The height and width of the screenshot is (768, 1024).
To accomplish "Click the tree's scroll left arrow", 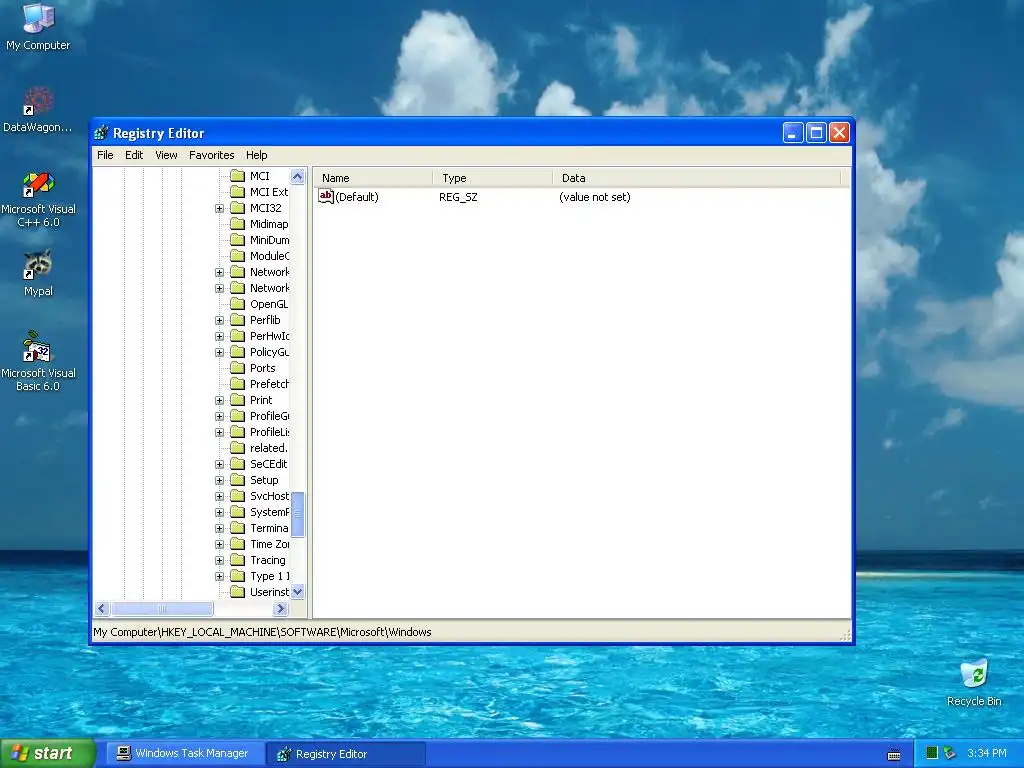I will tap(101, 609).
